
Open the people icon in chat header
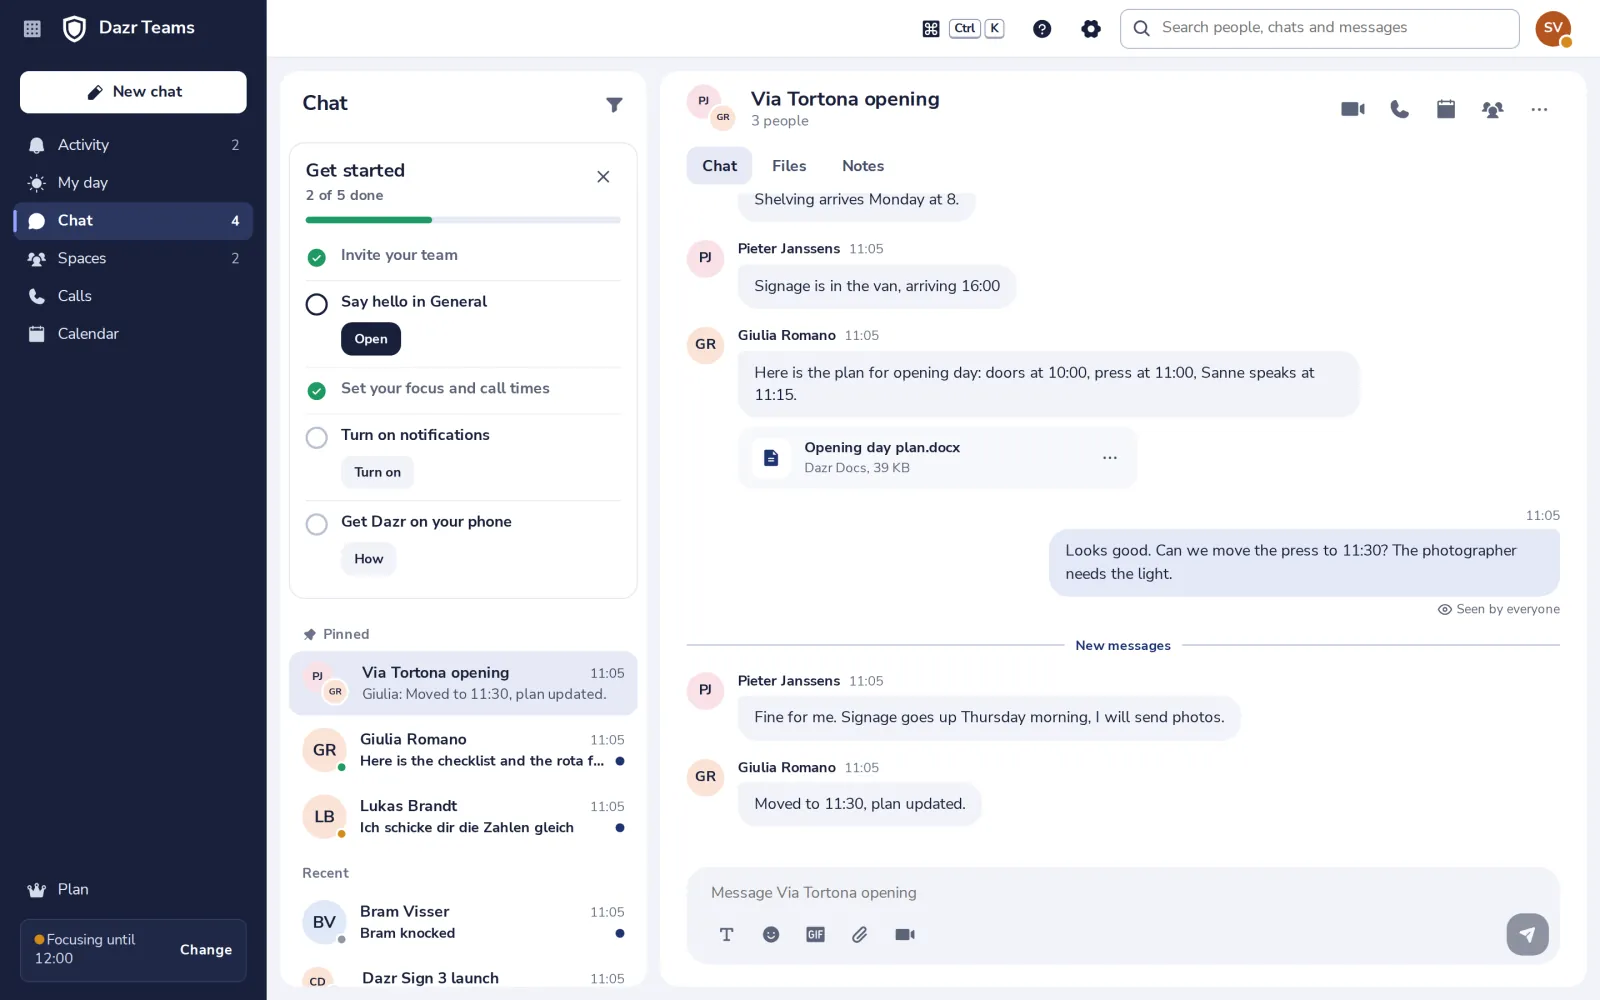click(1492, 109)
